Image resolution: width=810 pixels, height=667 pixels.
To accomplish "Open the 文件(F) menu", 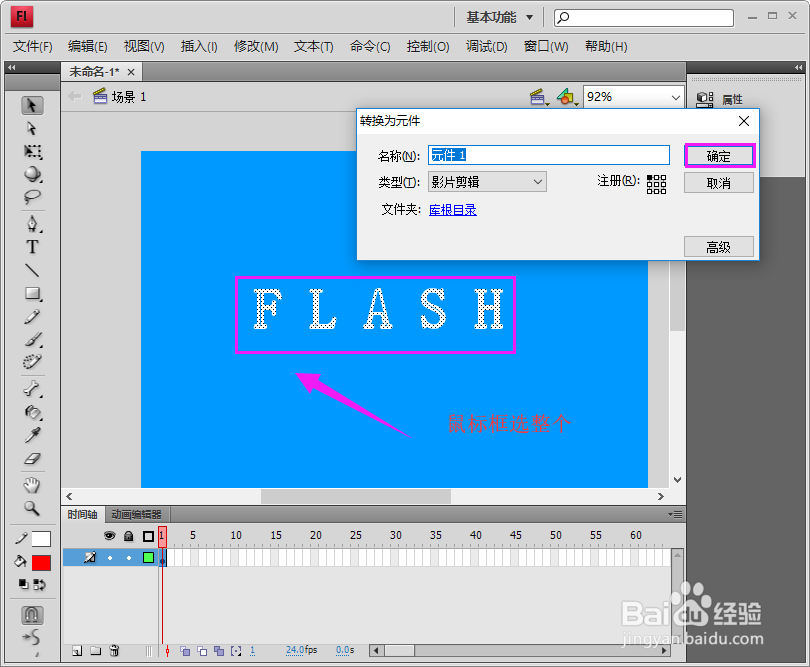I will (33, 46).
